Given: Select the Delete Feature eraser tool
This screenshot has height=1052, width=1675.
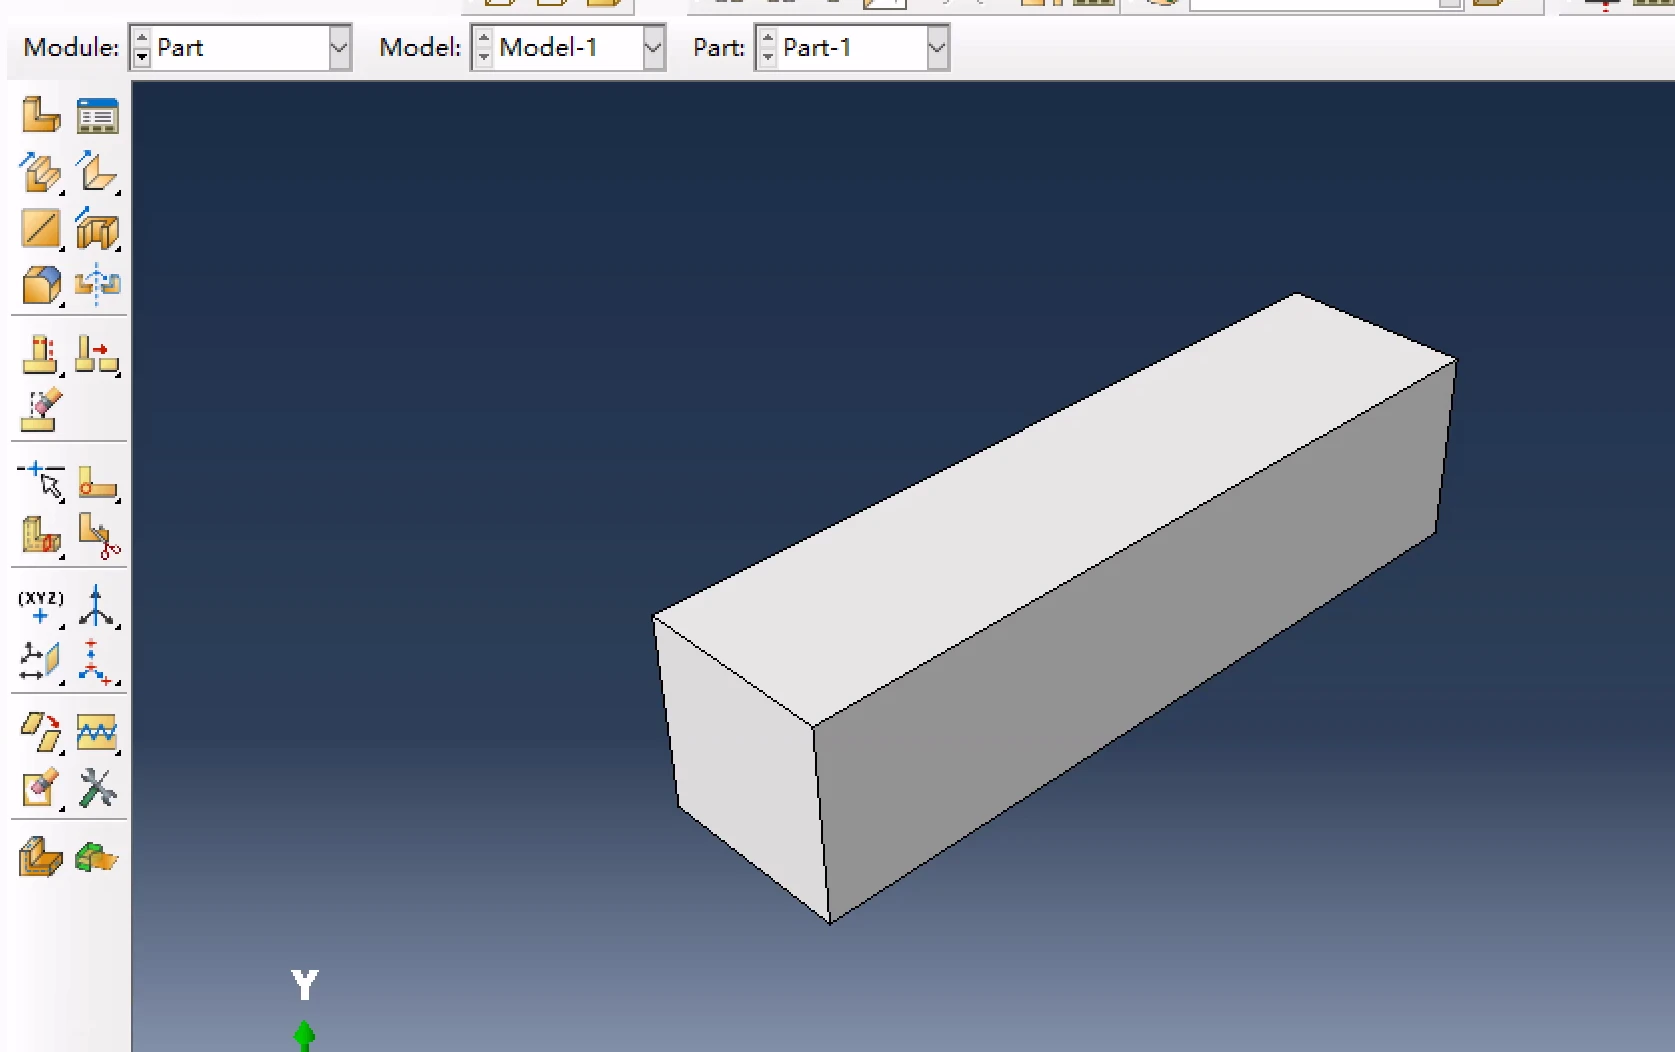Looking at the screenshot, I should click(x=41, y=410).
